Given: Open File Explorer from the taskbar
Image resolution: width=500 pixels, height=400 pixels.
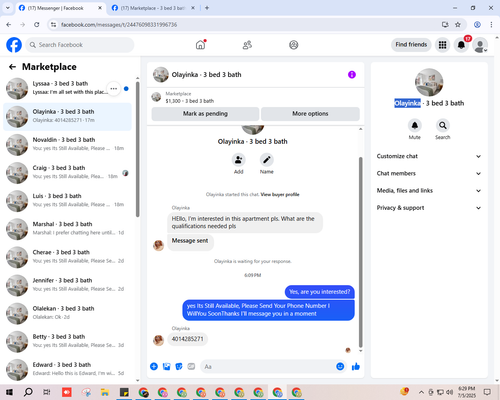Looking at the screenshot, I should coord(105,392).
